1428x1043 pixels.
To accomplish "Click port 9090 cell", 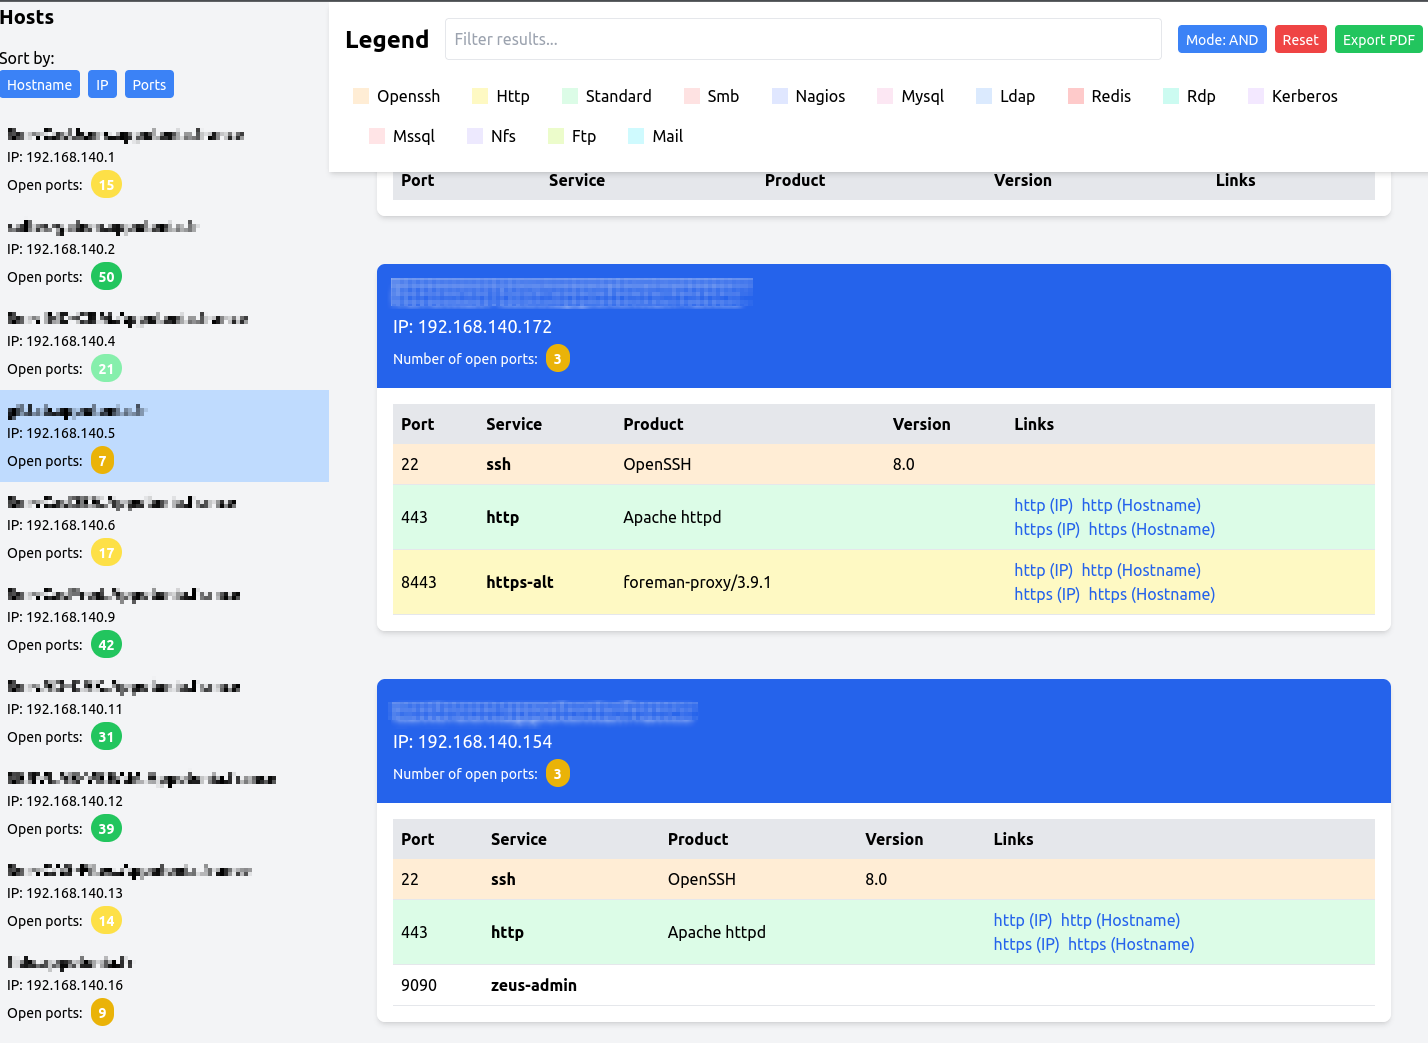I will pyautogui.click(x=419, y=985).
